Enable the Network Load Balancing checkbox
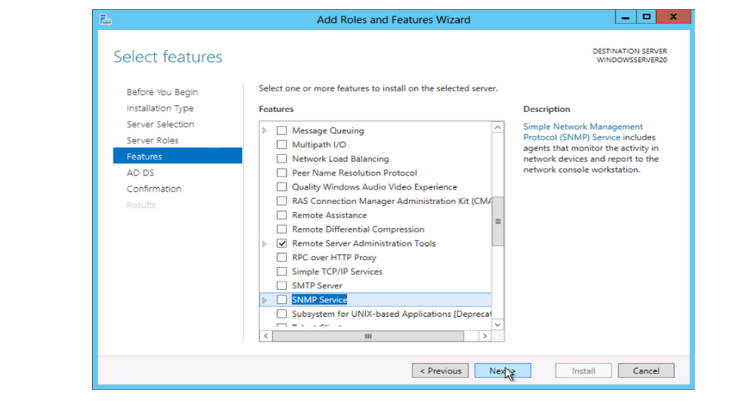739x402 pixels. pyautogui.click(x=282, y=159)
